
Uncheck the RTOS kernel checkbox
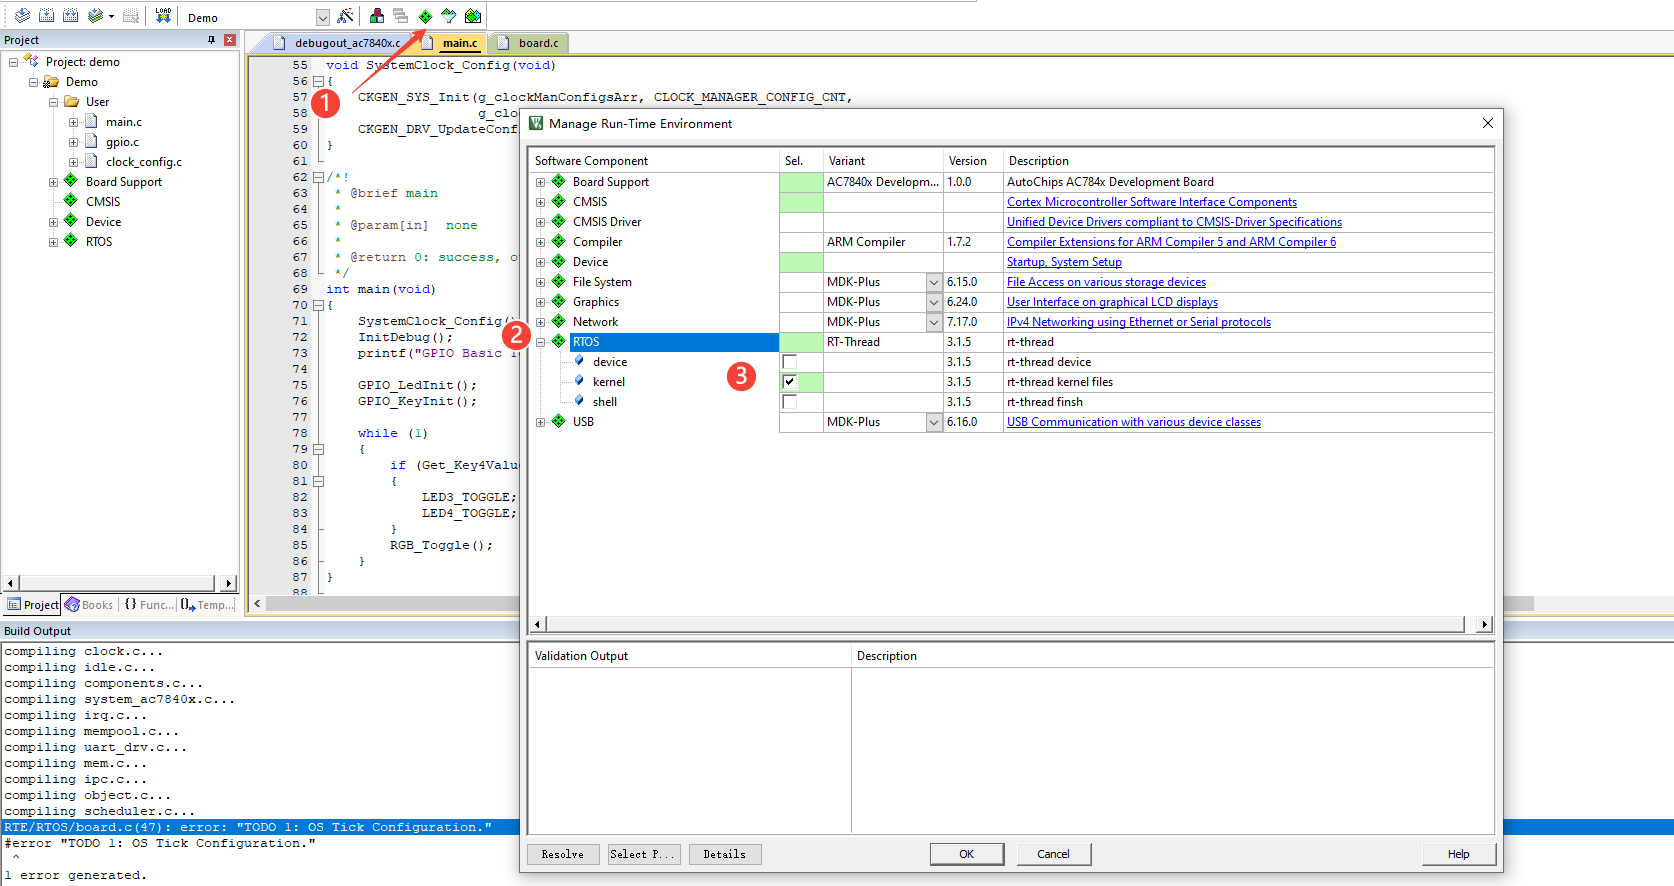pyautogui.click(x=789, y=382)
